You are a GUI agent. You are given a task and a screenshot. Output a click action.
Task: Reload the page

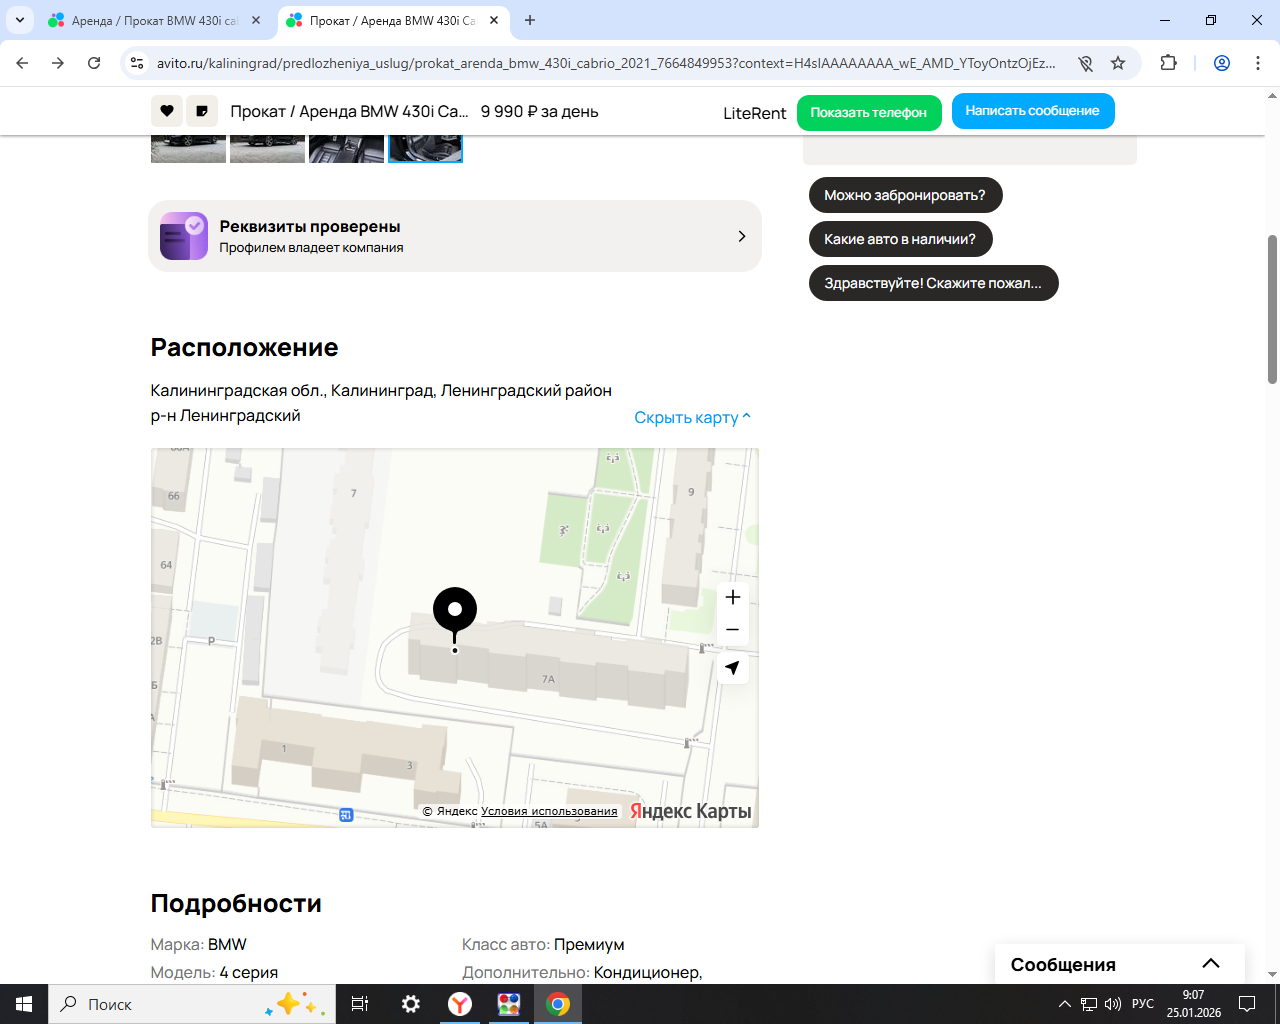(94, 63)
